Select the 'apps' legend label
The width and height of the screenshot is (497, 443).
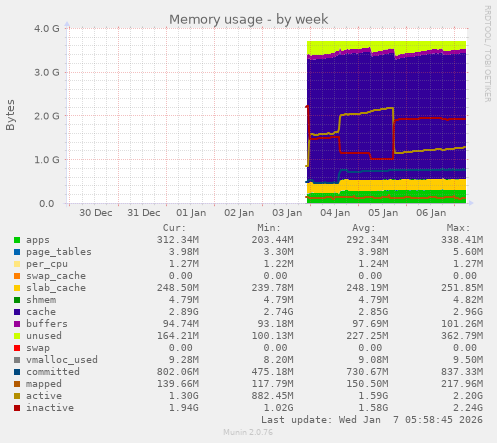coord(38,240)
